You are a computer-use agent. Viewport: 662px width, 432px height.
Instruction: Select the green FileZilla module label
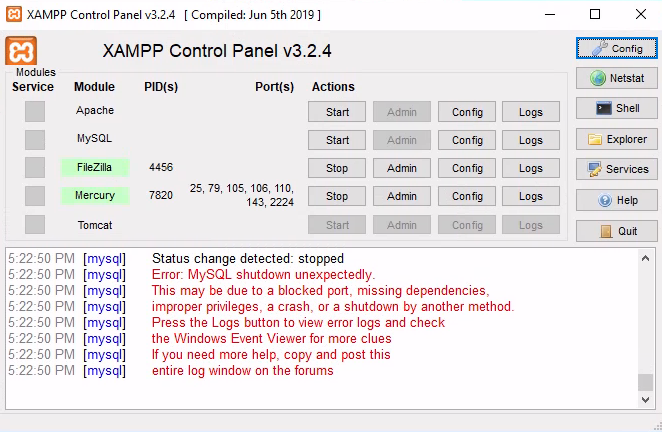click(x=95, y=167)
